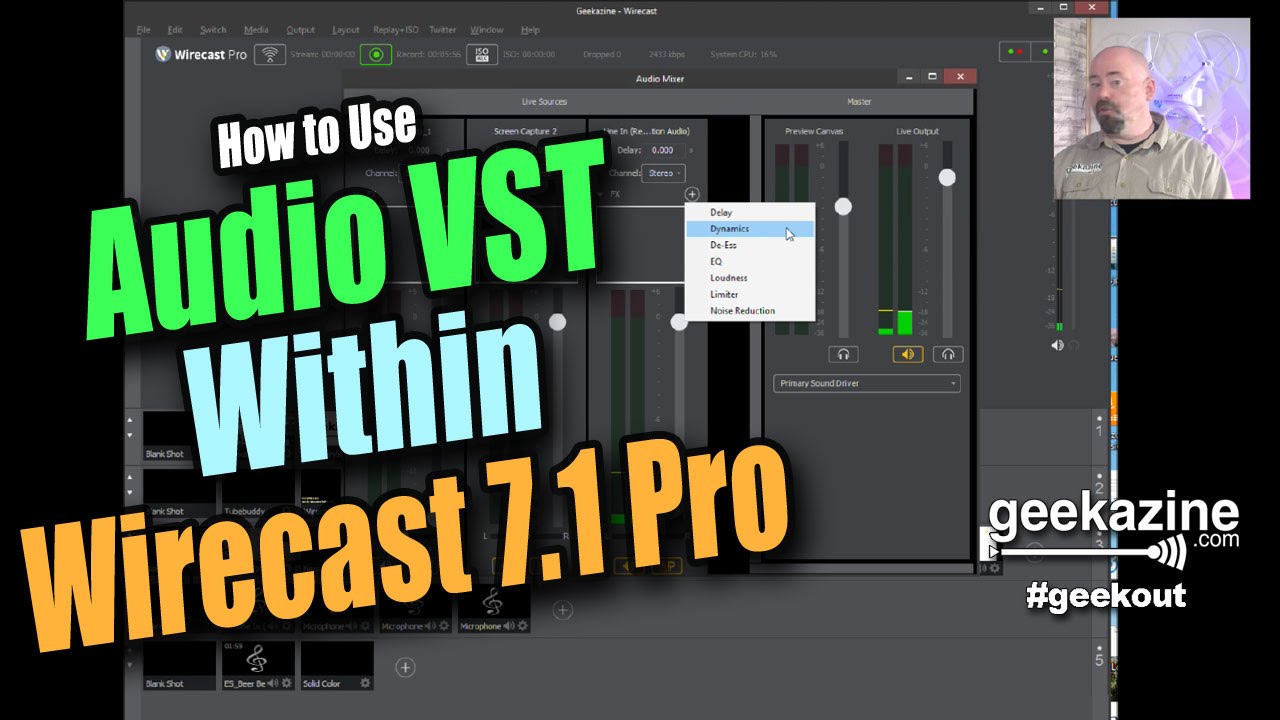Viewport: 1280px width, 720px height.
Task: Click the Line In (Re...tion Audio) channel label
Action: [x=647, y=131]
